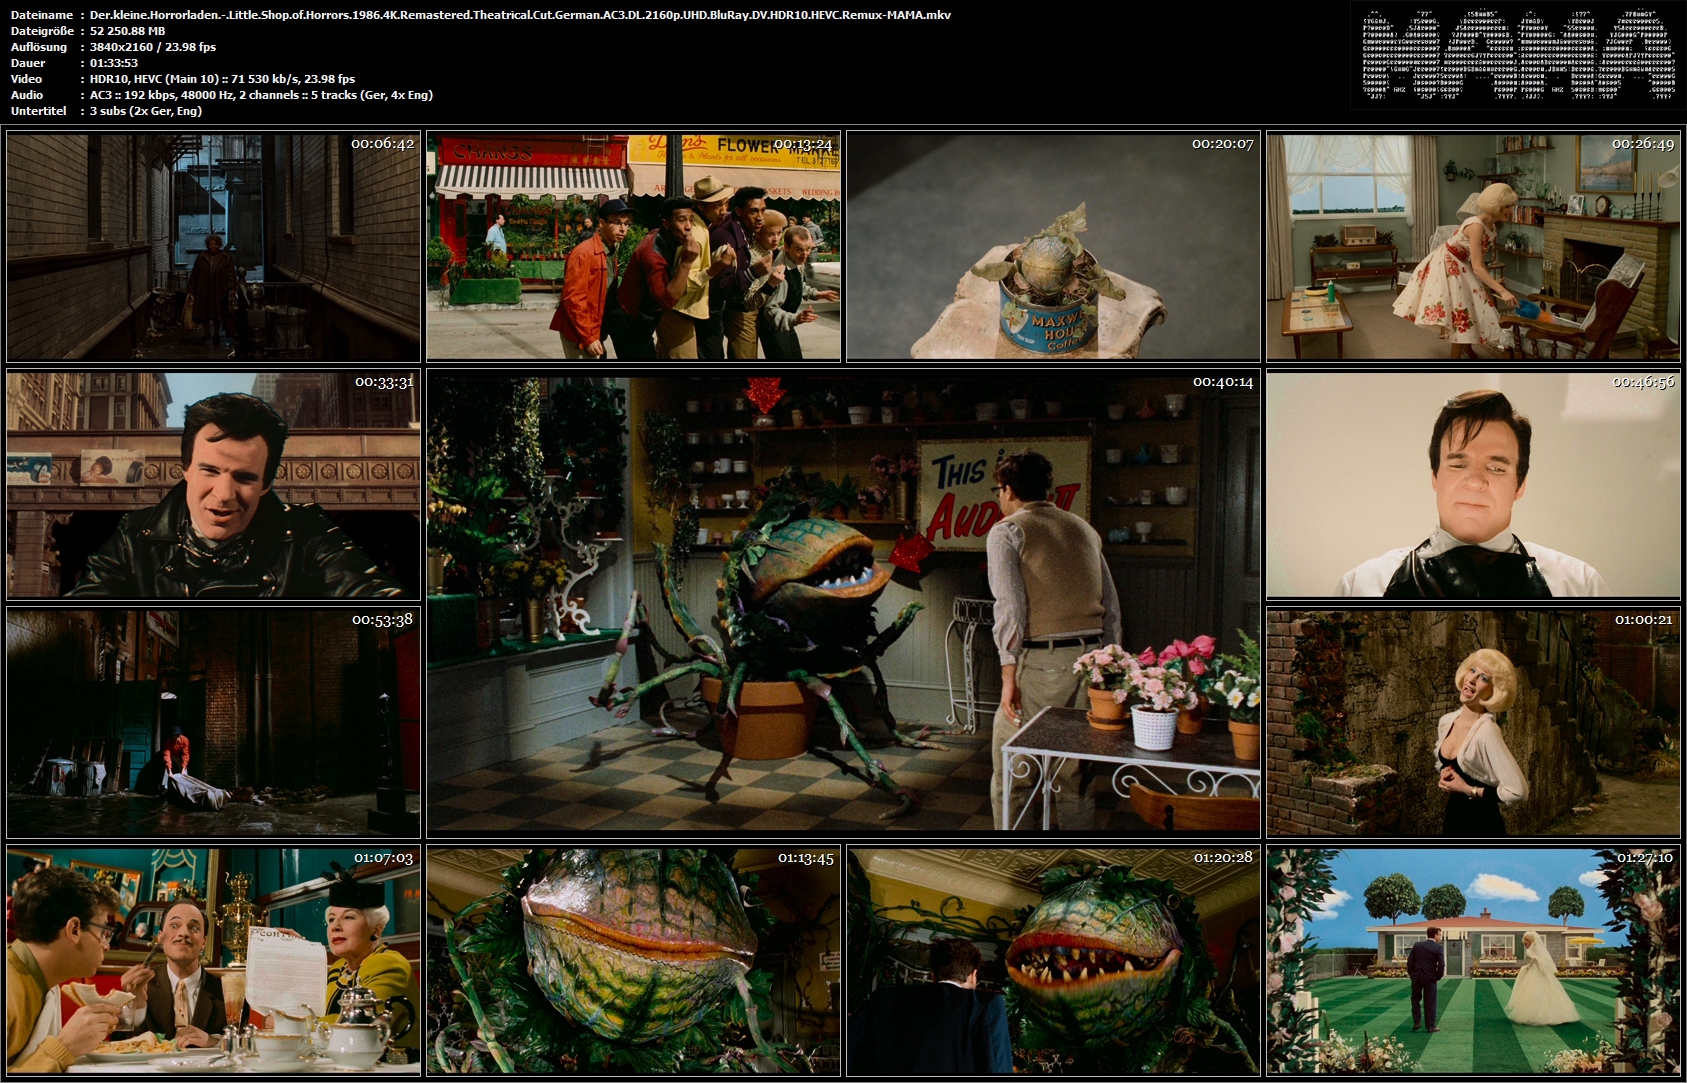Open the 00:26:49 living room thumbnail

(1473, 246)
